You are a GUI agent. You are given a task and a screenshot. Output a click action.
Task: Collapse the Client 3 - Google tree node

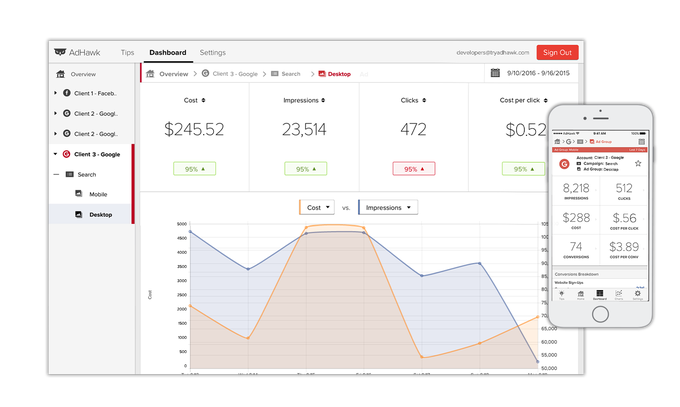click(x=55, y=154)
